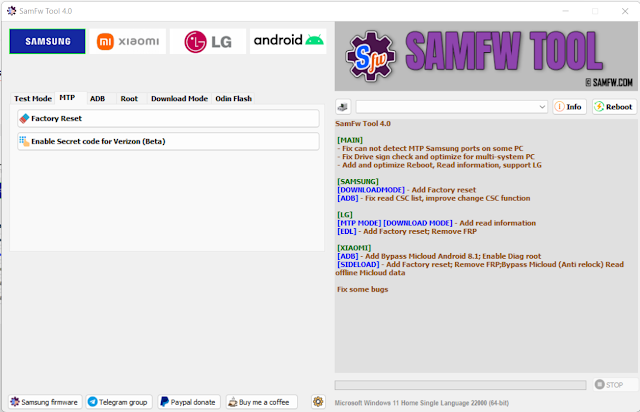The width and height of the screenshot is (640, 412).
Task: Select the Samsung brand button
Action: point(47,41)
